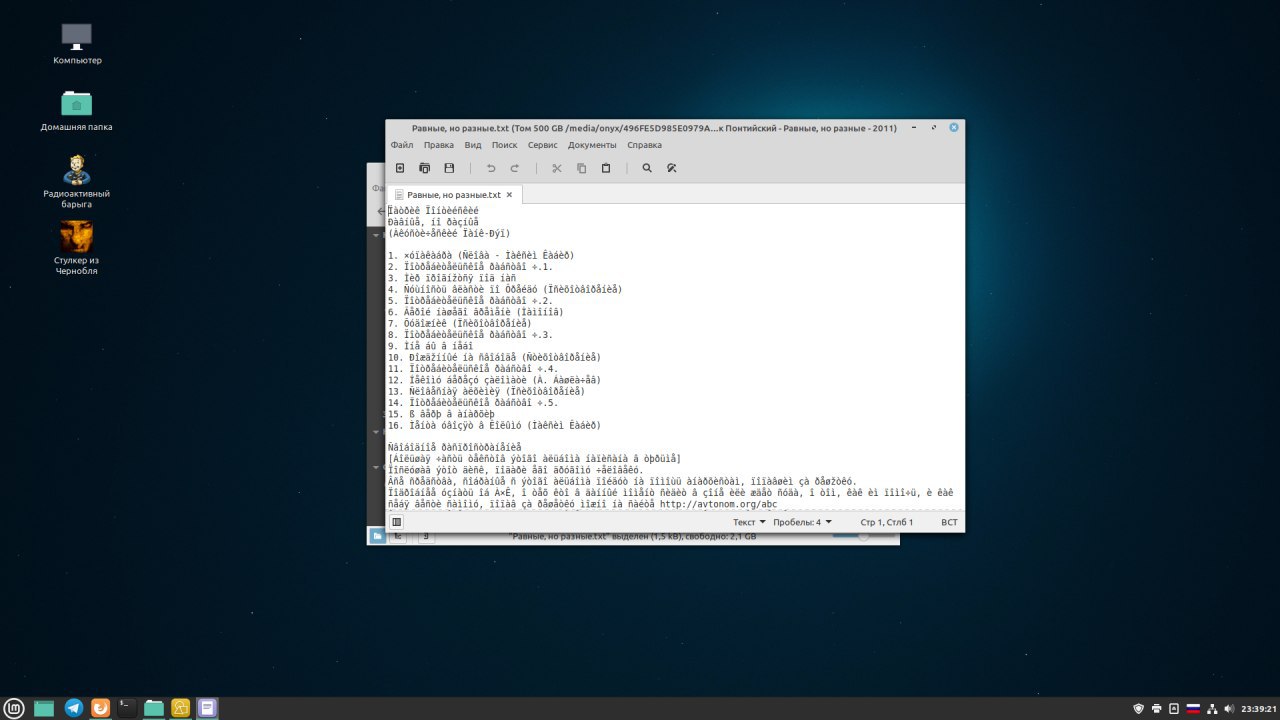This screenshot has height=720, width=1280.
Task: Open Telegram from the taskbar
Action: [x=74, y=708]
